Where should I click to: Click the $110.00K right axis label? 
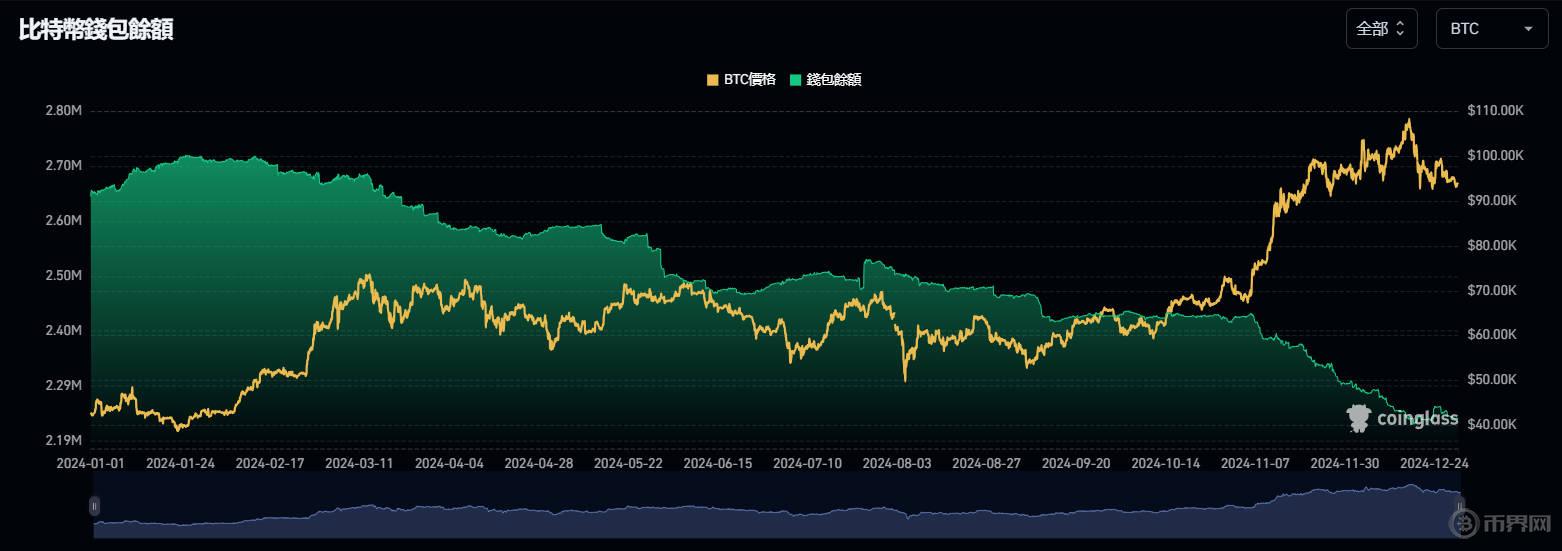tap(1495, 110)
